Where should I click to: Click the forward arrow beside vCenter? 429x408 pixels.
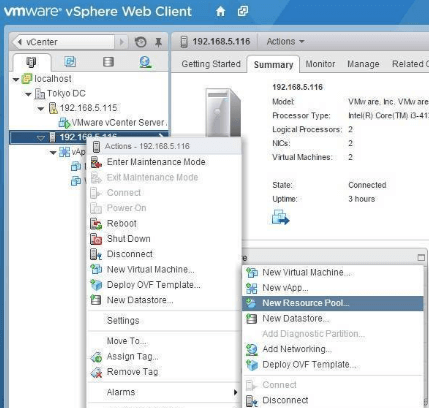tap(121, 42)
